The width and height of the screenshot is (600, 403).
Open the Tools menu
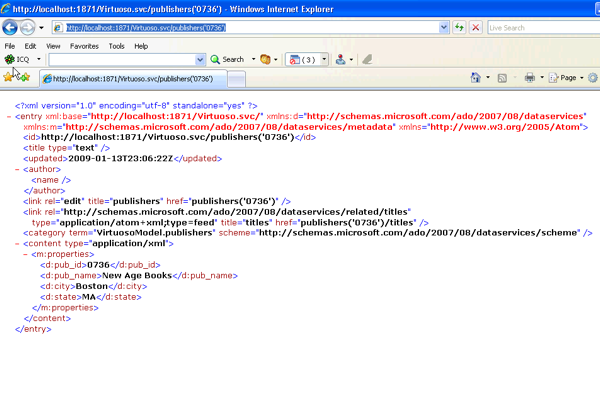coord(116,46)
